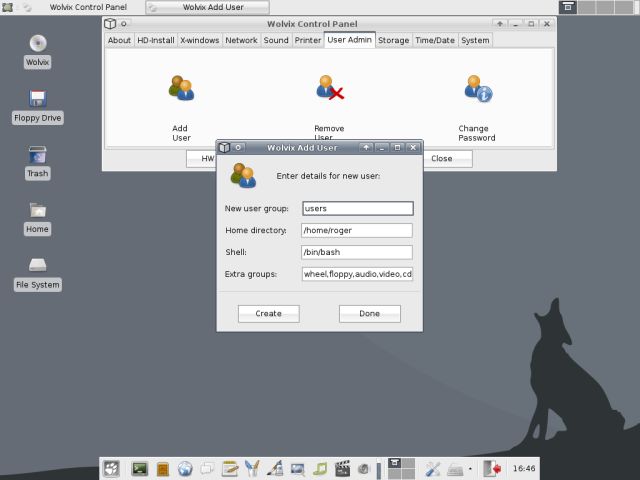Select the User Admin tab

(349, 40)
